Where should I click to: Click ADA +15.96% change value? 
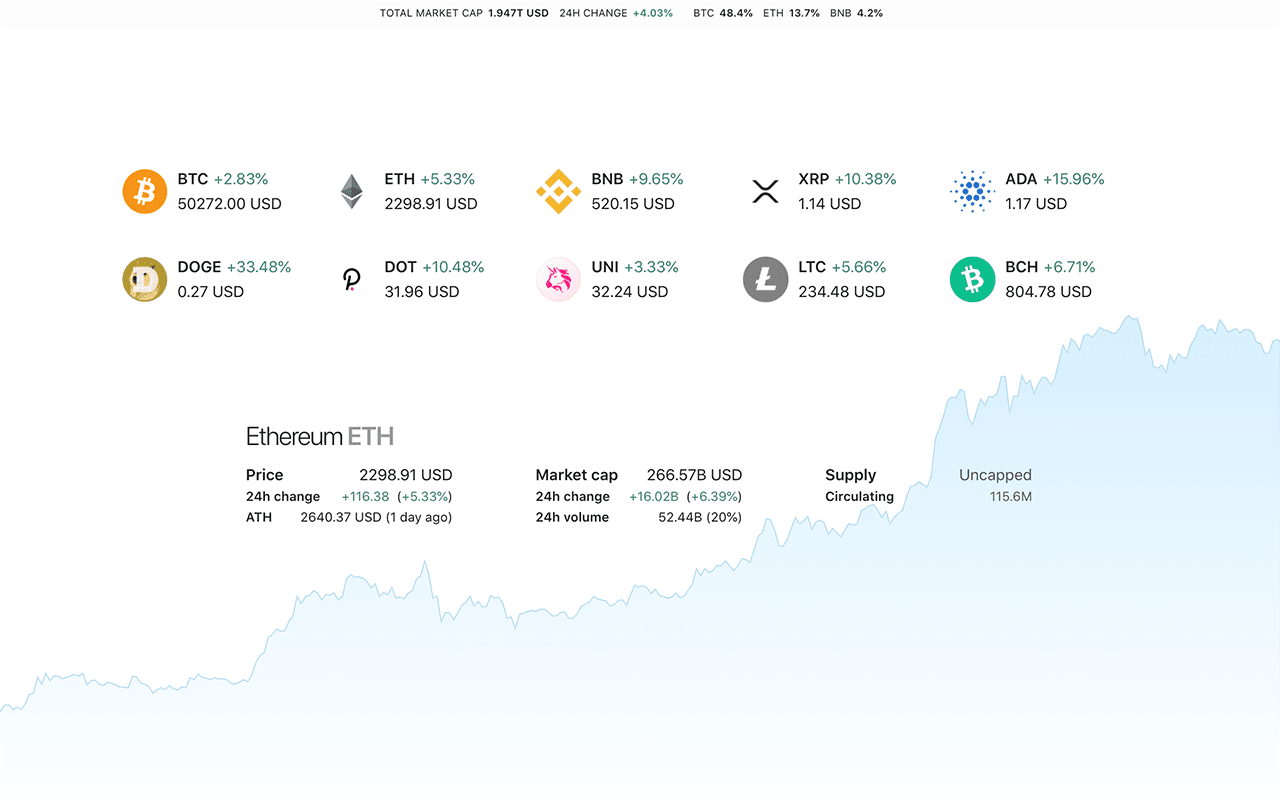pyautogui.click(x=1074, y=179)
